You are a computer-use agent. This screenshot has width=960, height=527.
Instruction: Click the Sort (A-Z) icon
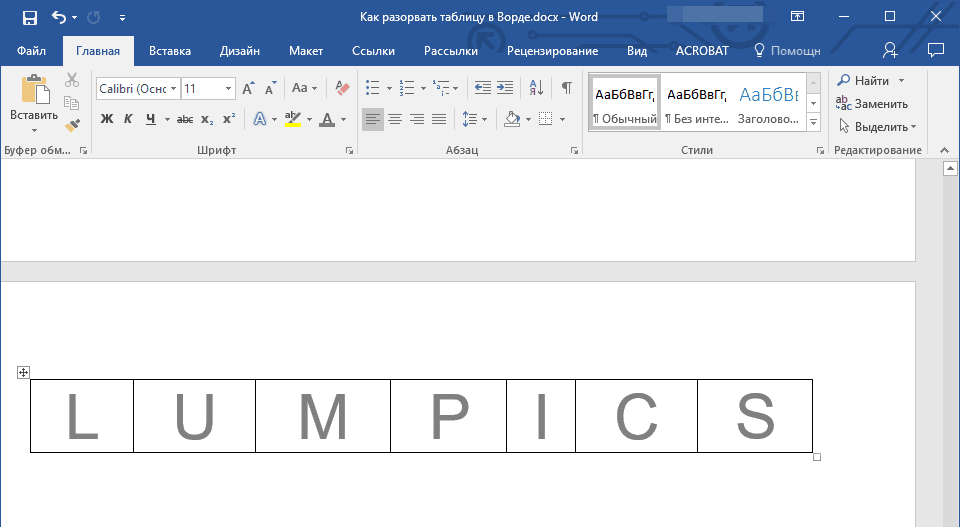(536, 88)
